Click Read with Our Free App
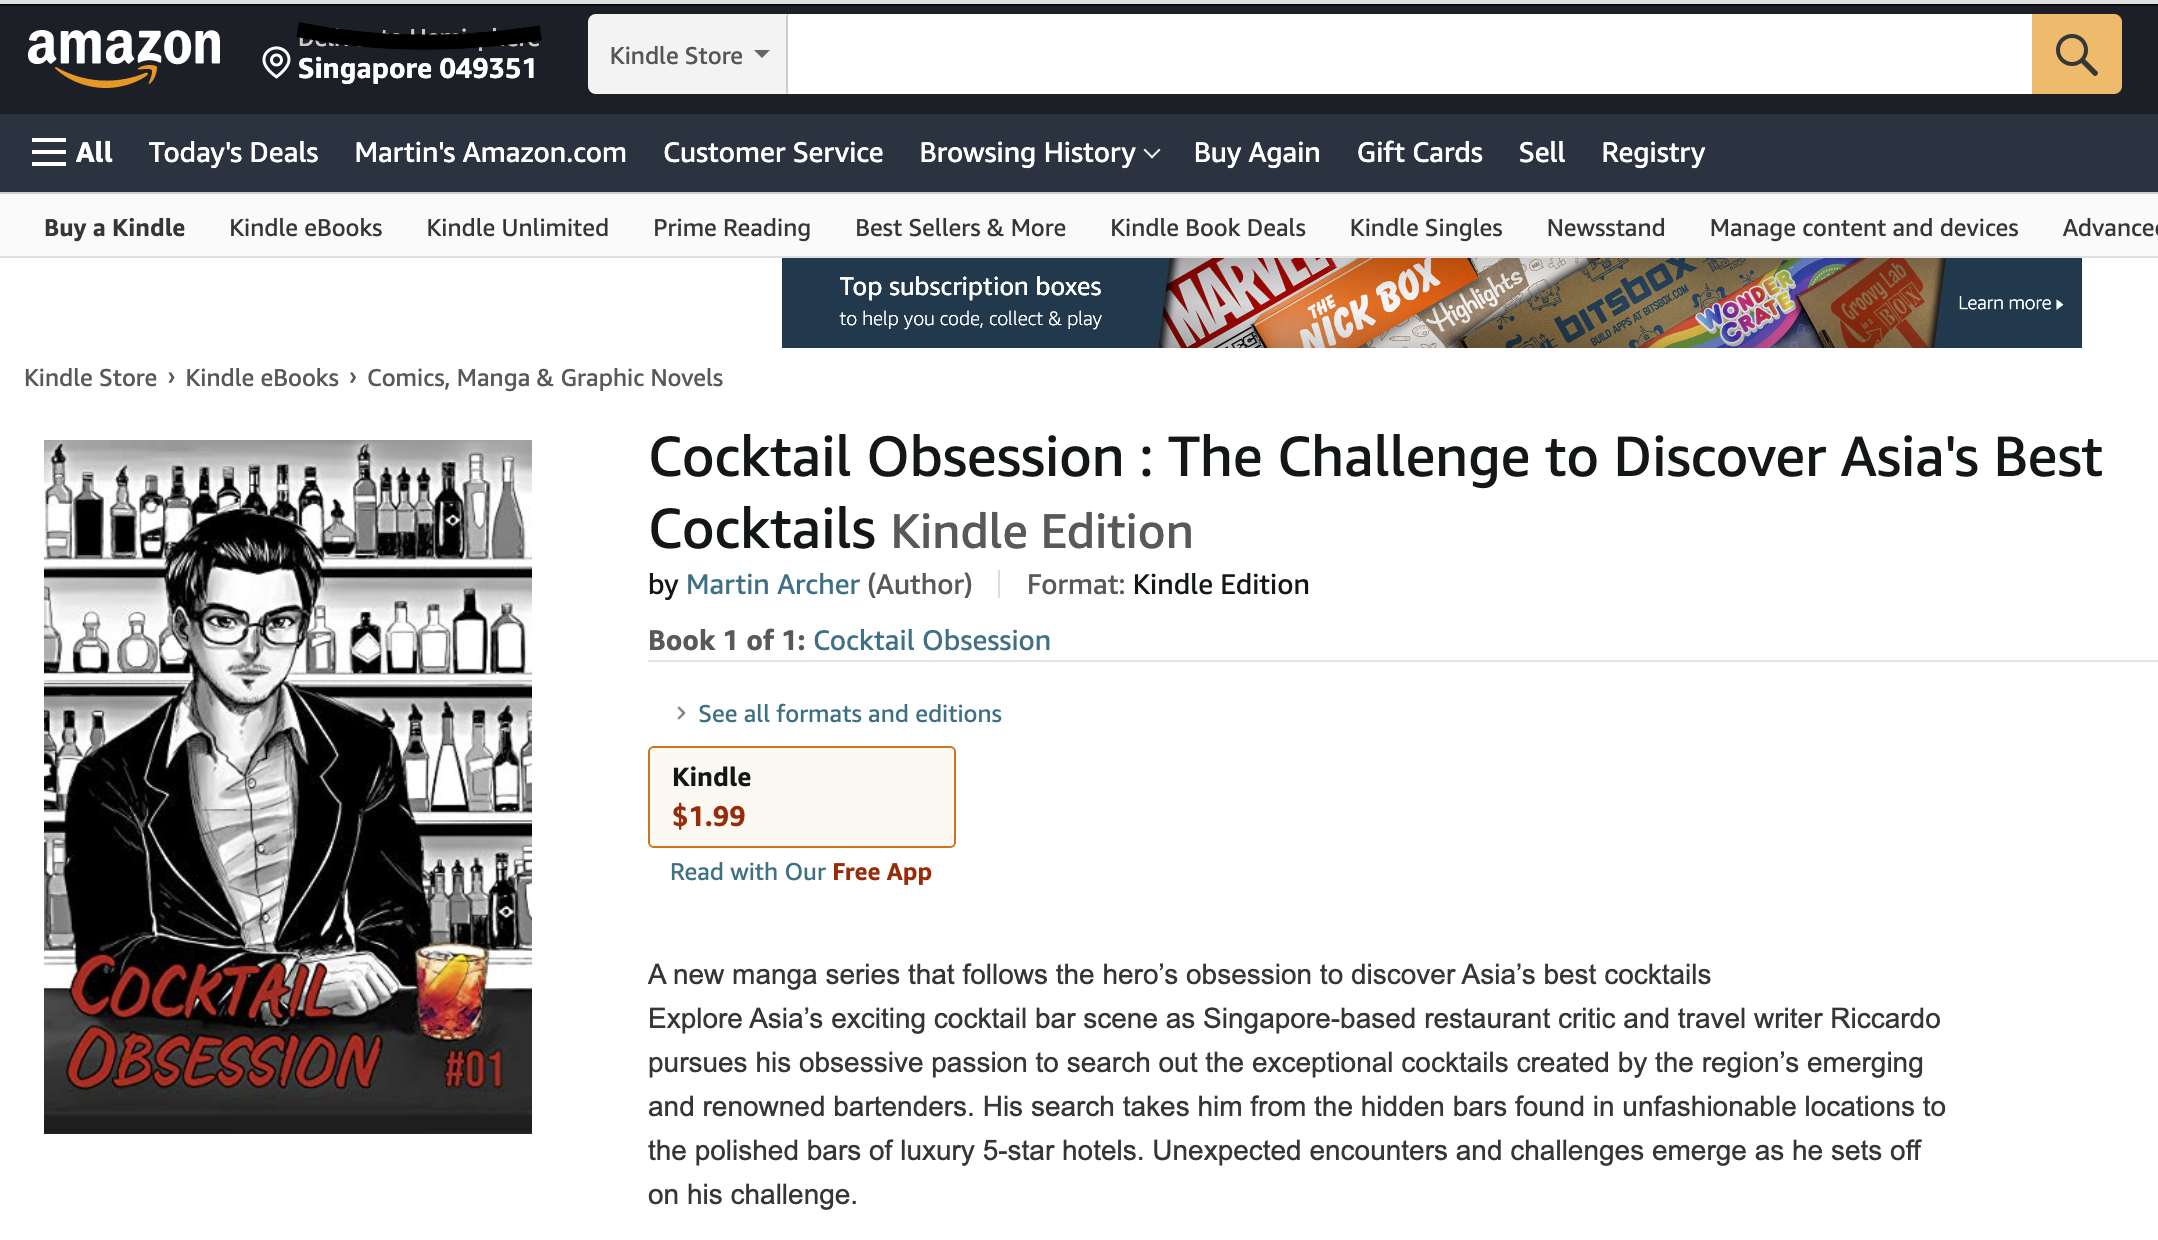2158x1240 pixels. point(800,872)
